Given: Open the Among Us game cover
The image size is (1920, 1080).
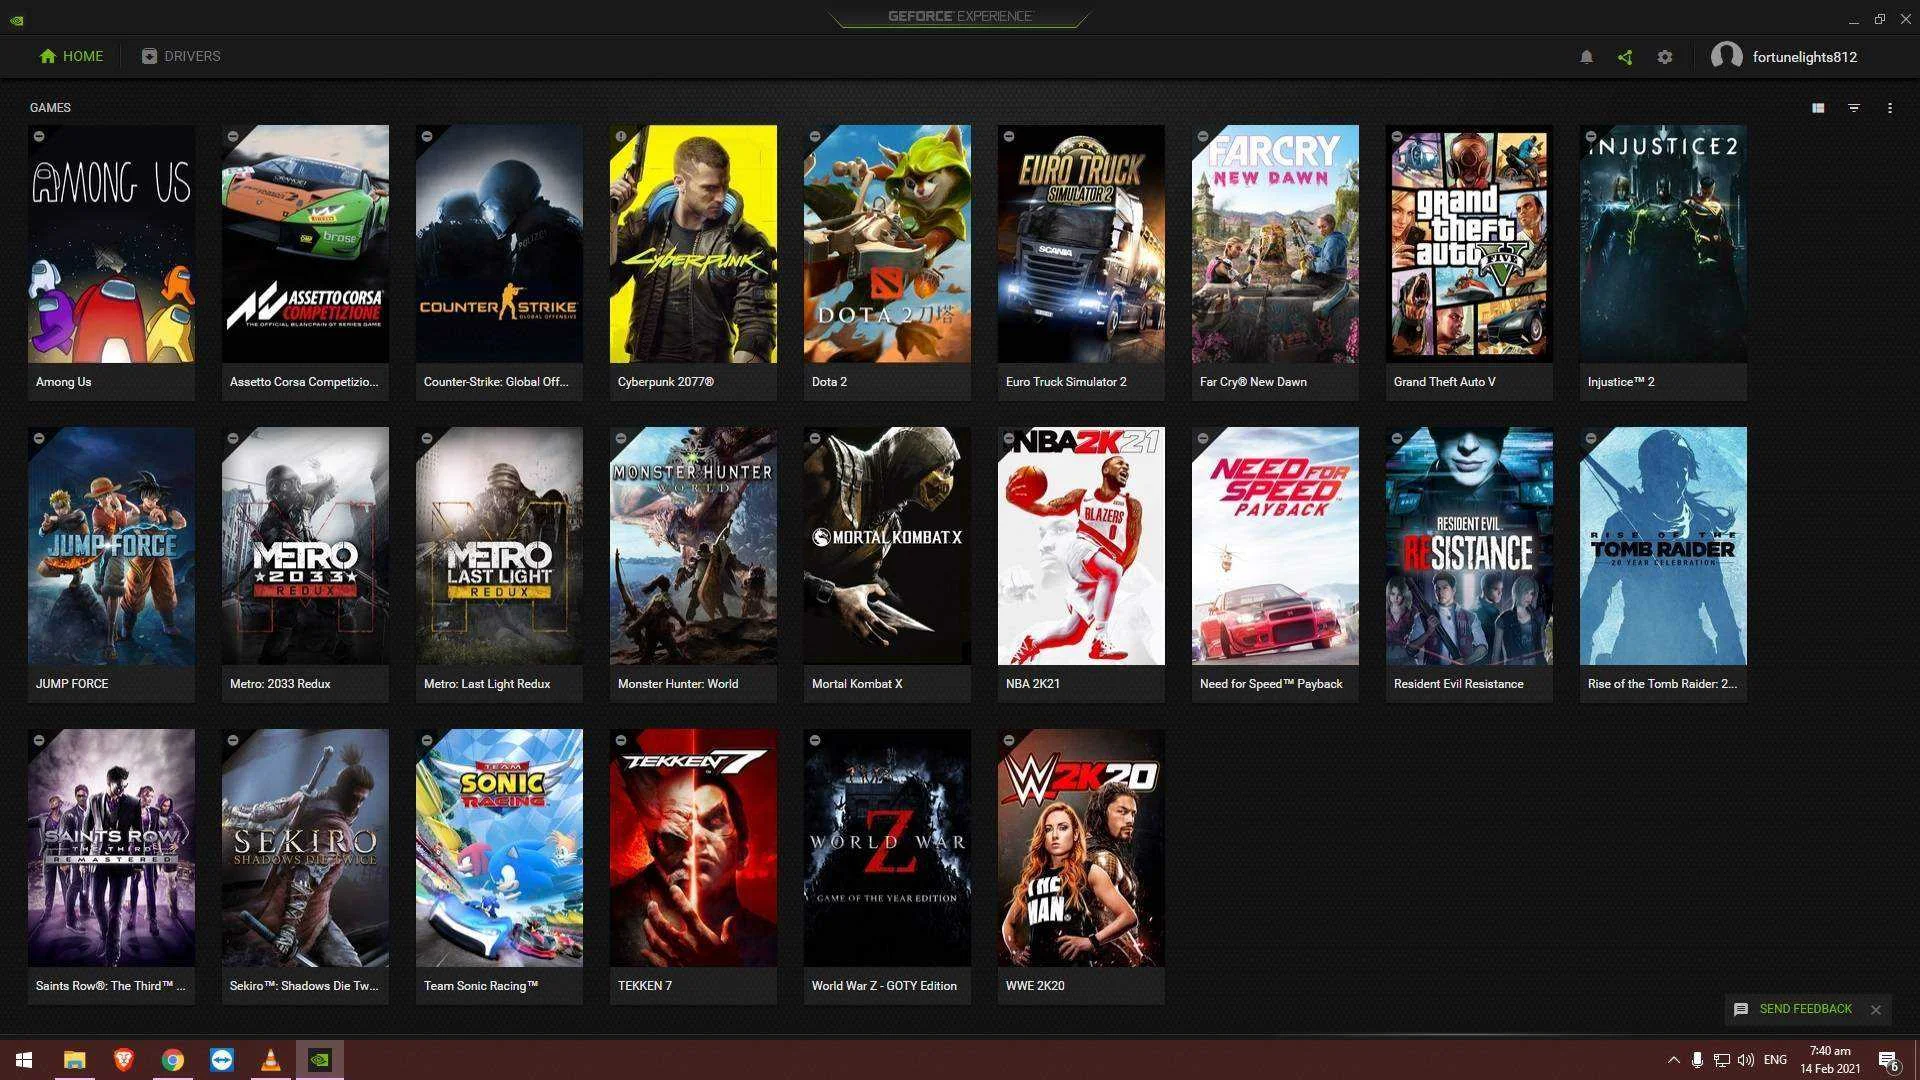Looking at the screenshot, I should point(111,244).
